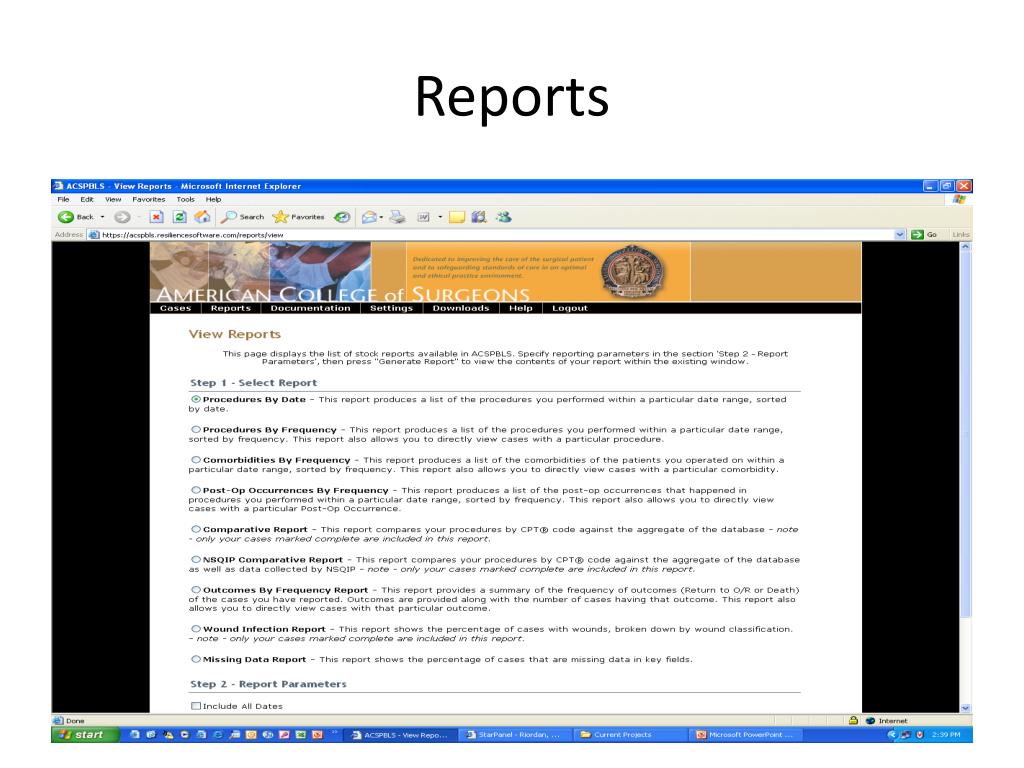This screenshot has width=1024, height=768.
Task: Open the Help menu in menu bar
Action: click(x=214, y=199)
